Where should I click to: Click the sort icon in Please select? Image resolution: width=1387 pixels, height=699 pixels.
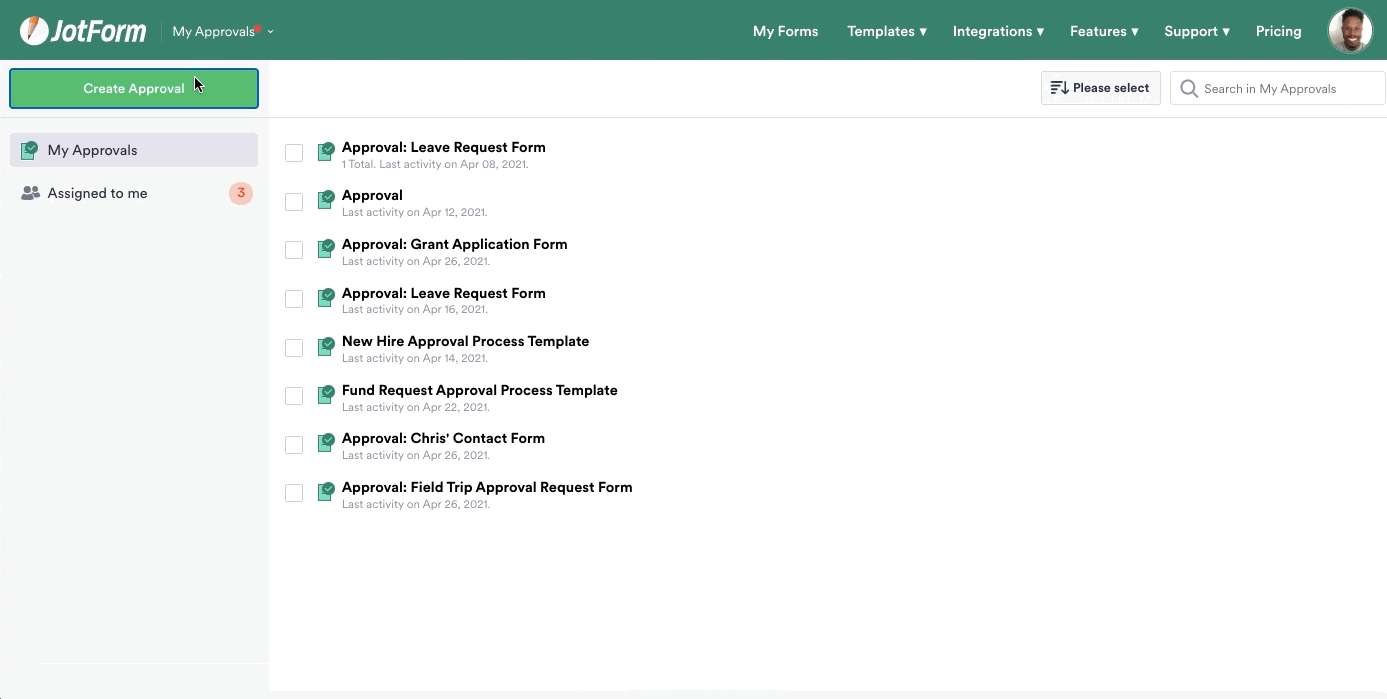click(x=1060, y=88)
